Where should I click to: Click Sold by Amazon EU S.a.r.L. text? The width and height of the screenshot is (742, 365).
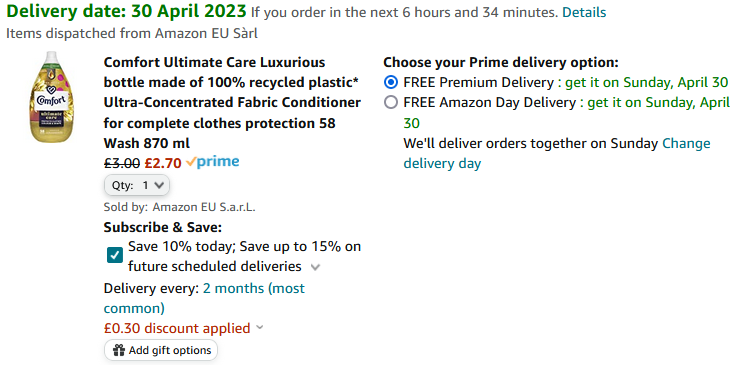pyautogui.click(x=179, y=207)
